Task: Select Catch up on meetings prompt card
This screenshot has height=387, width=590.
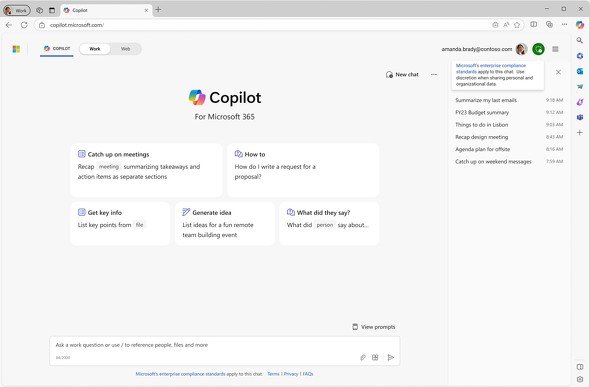Action: pos(146,170)
